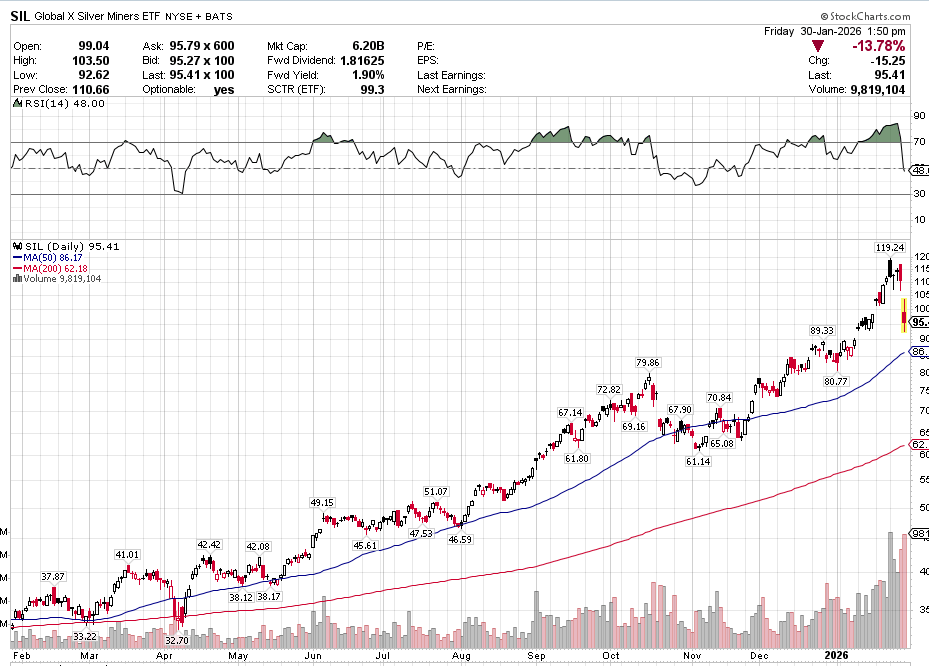Click the Optionable yes field
Viewport: 929px width, 666px height.
point(223,89)
